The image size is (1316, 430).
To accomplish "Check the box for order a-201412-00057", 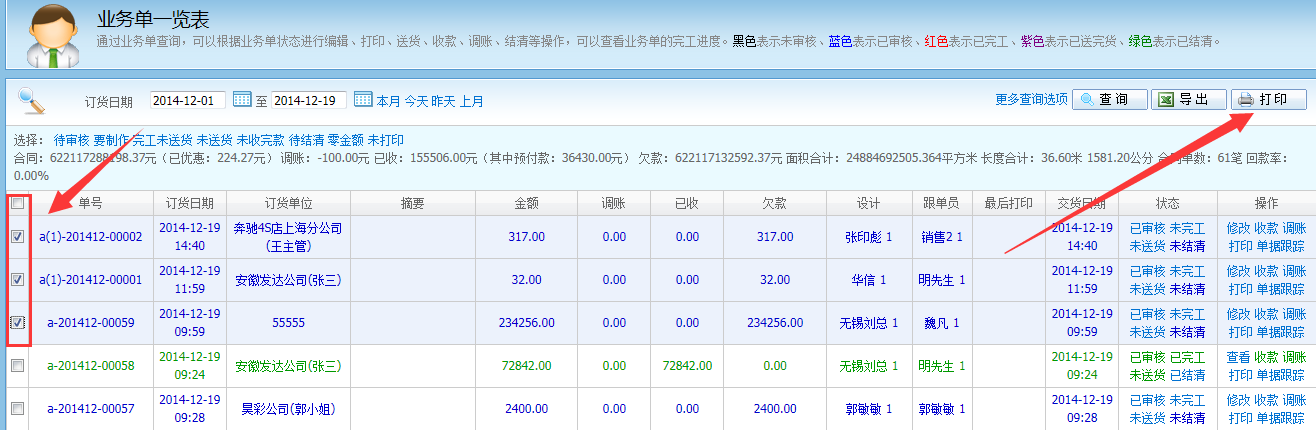I will tap(17, 409).
